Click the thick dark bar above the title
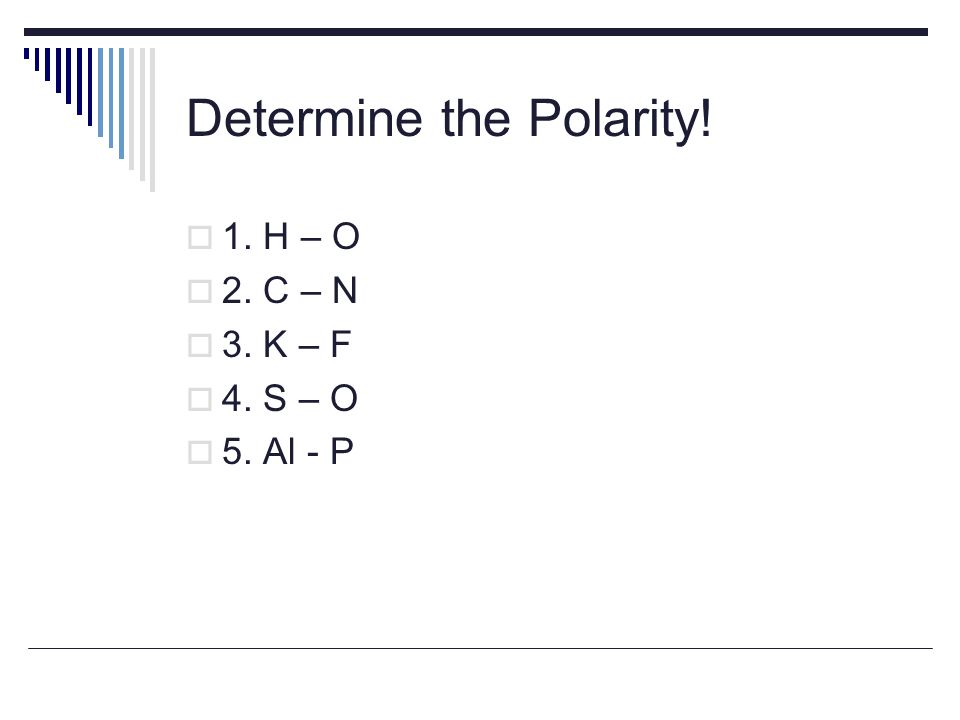Image resolution: width=960 pixels, height=720 pixels. [x=476, y=32]
